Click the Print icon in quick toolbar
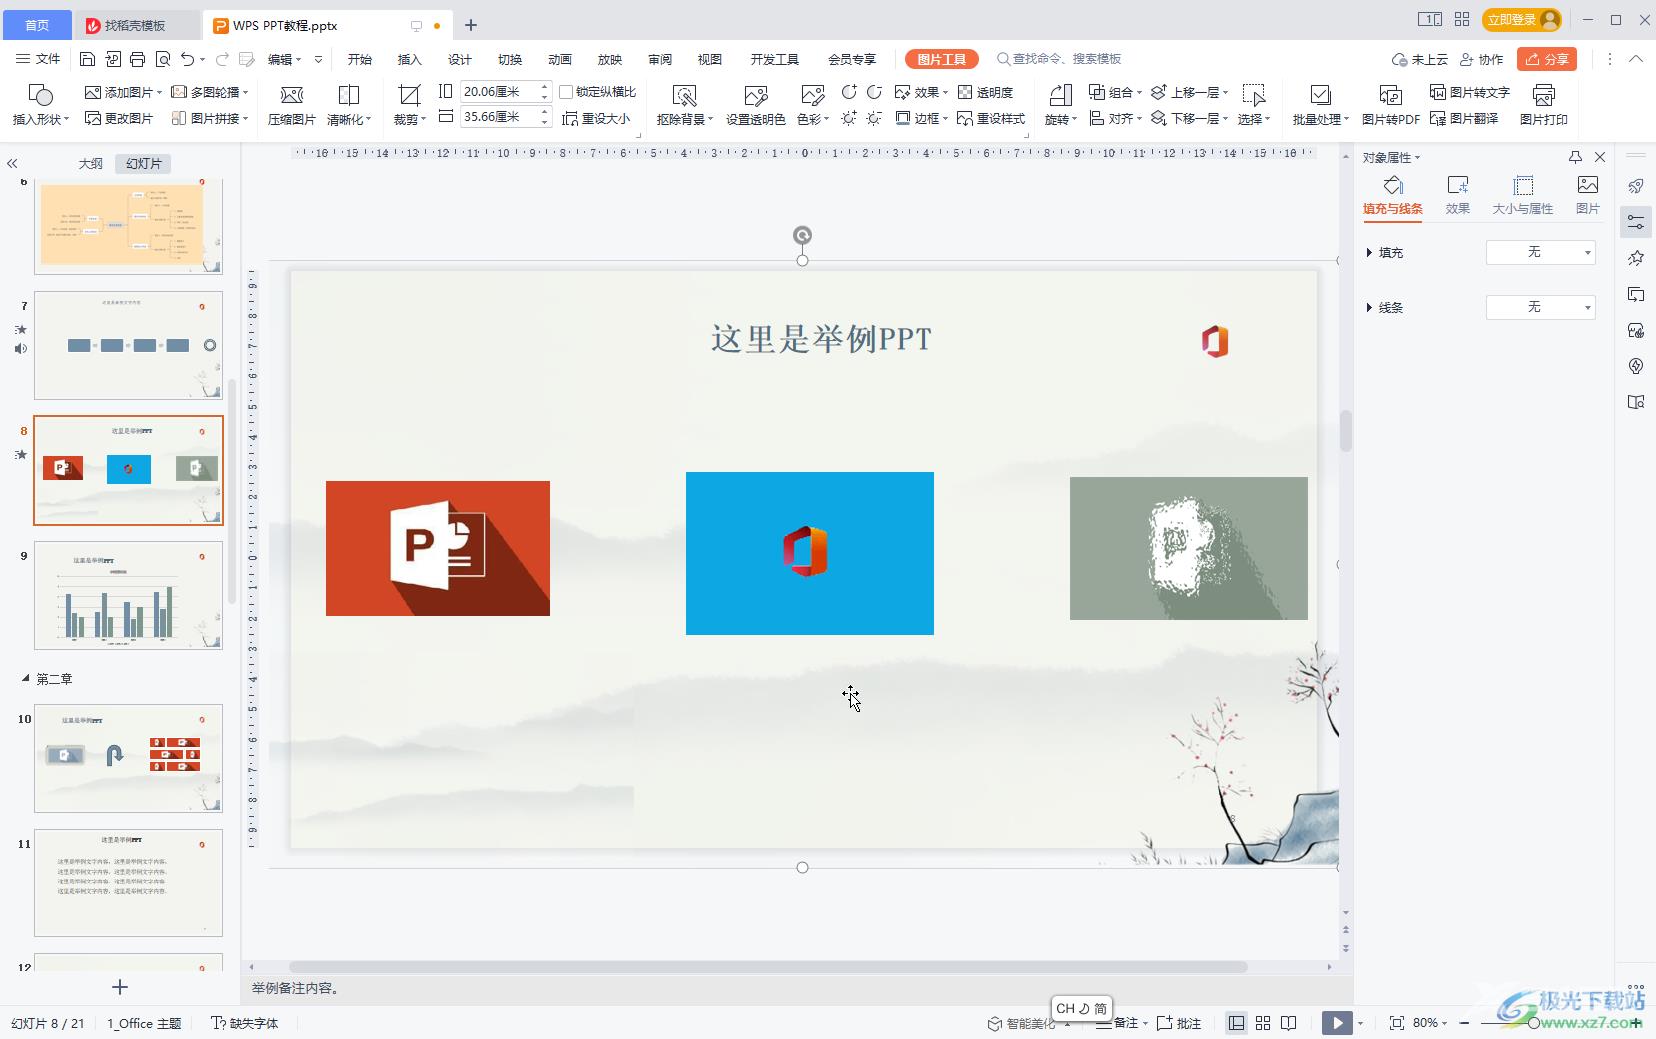The height and width of the screenshot is (1039, 1656). point(138,59)
